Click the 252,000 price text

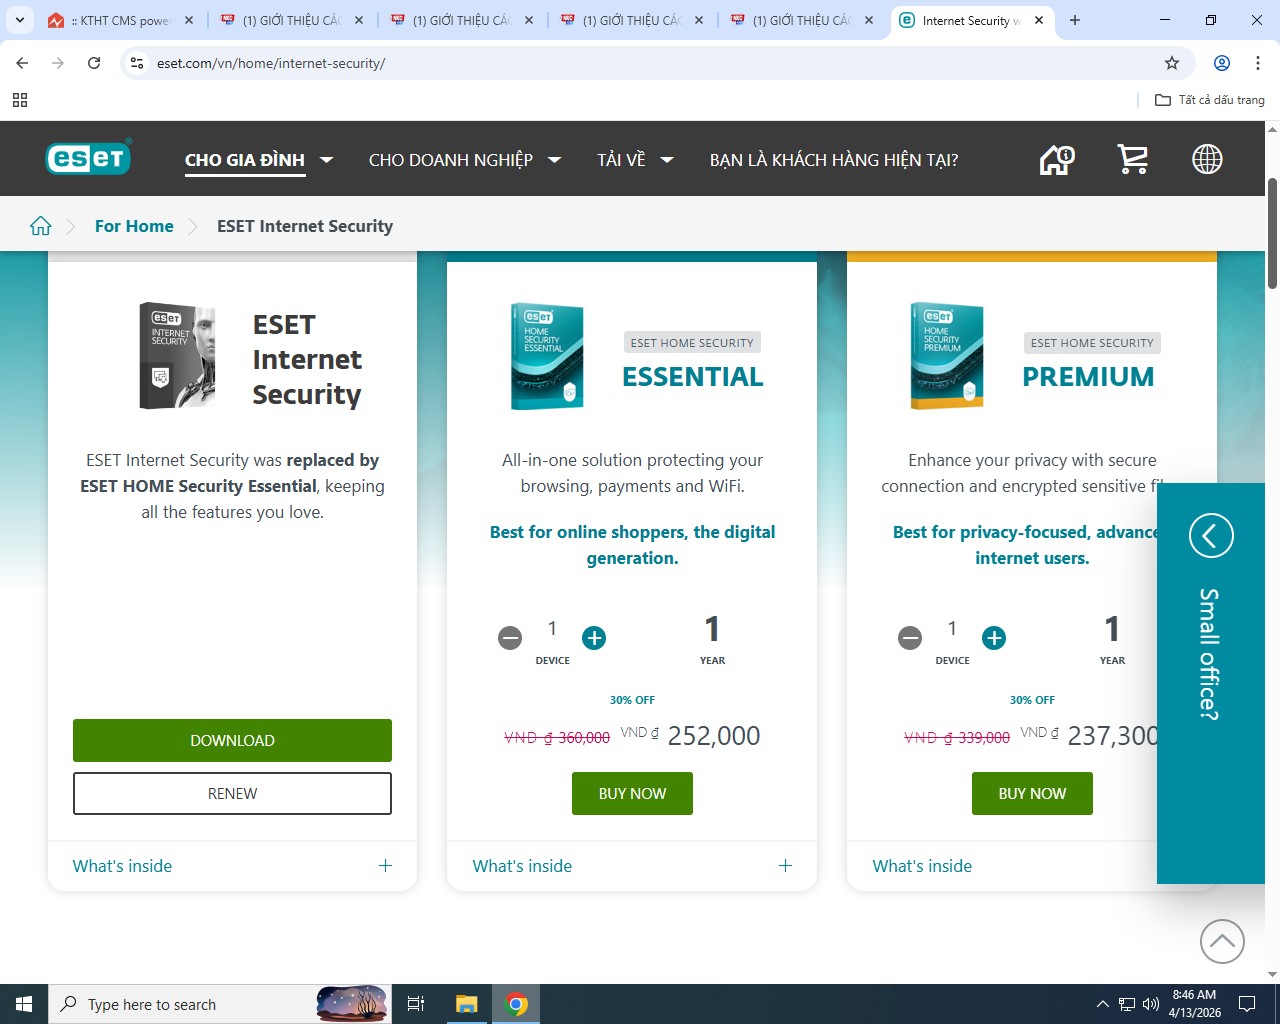coord(714,736)
